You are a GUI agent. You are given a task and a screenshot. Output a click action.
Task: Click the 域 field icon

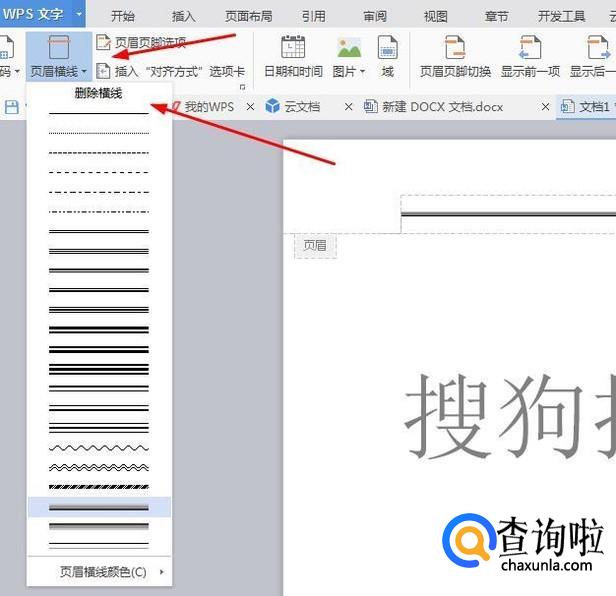point(387,47)
